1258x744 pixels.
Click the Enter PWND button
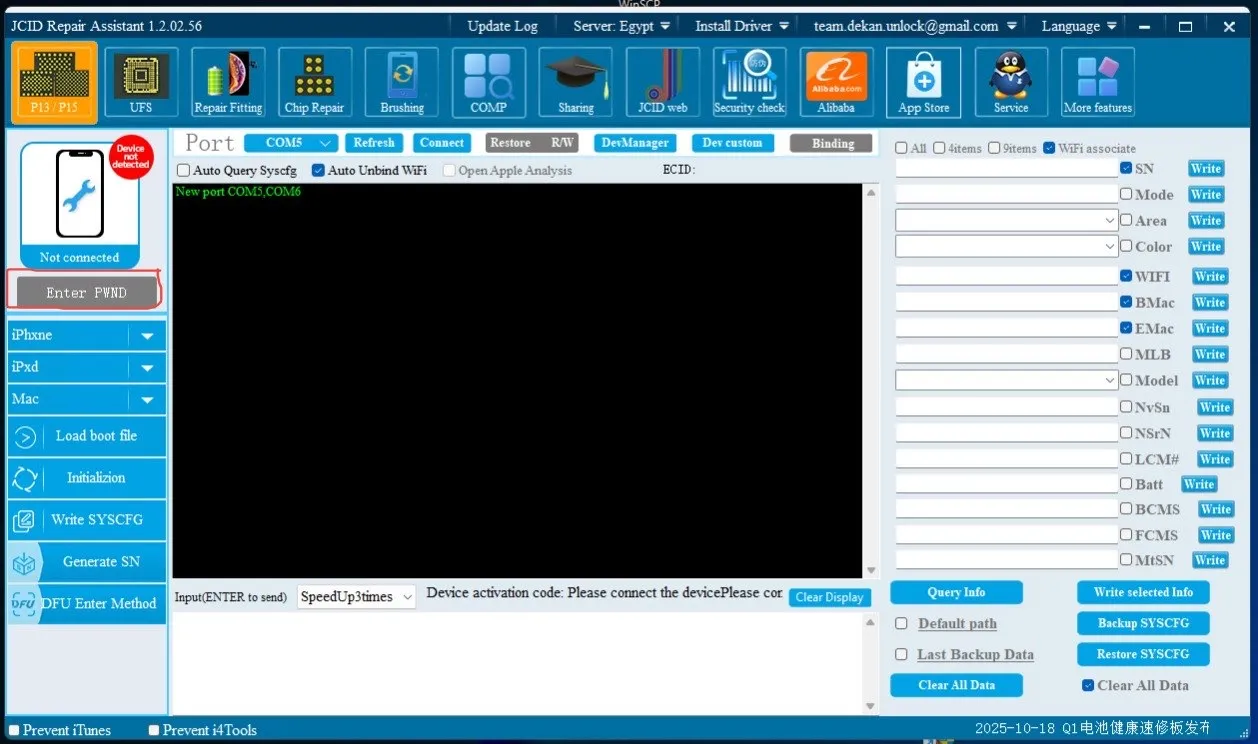87,292
